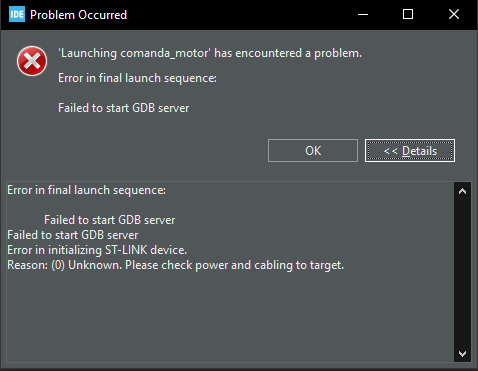The width and height of the screenshot is (478, 371).
Task: Click the unindented "Failed to start GDB server" details line
Action: point(73,235)
